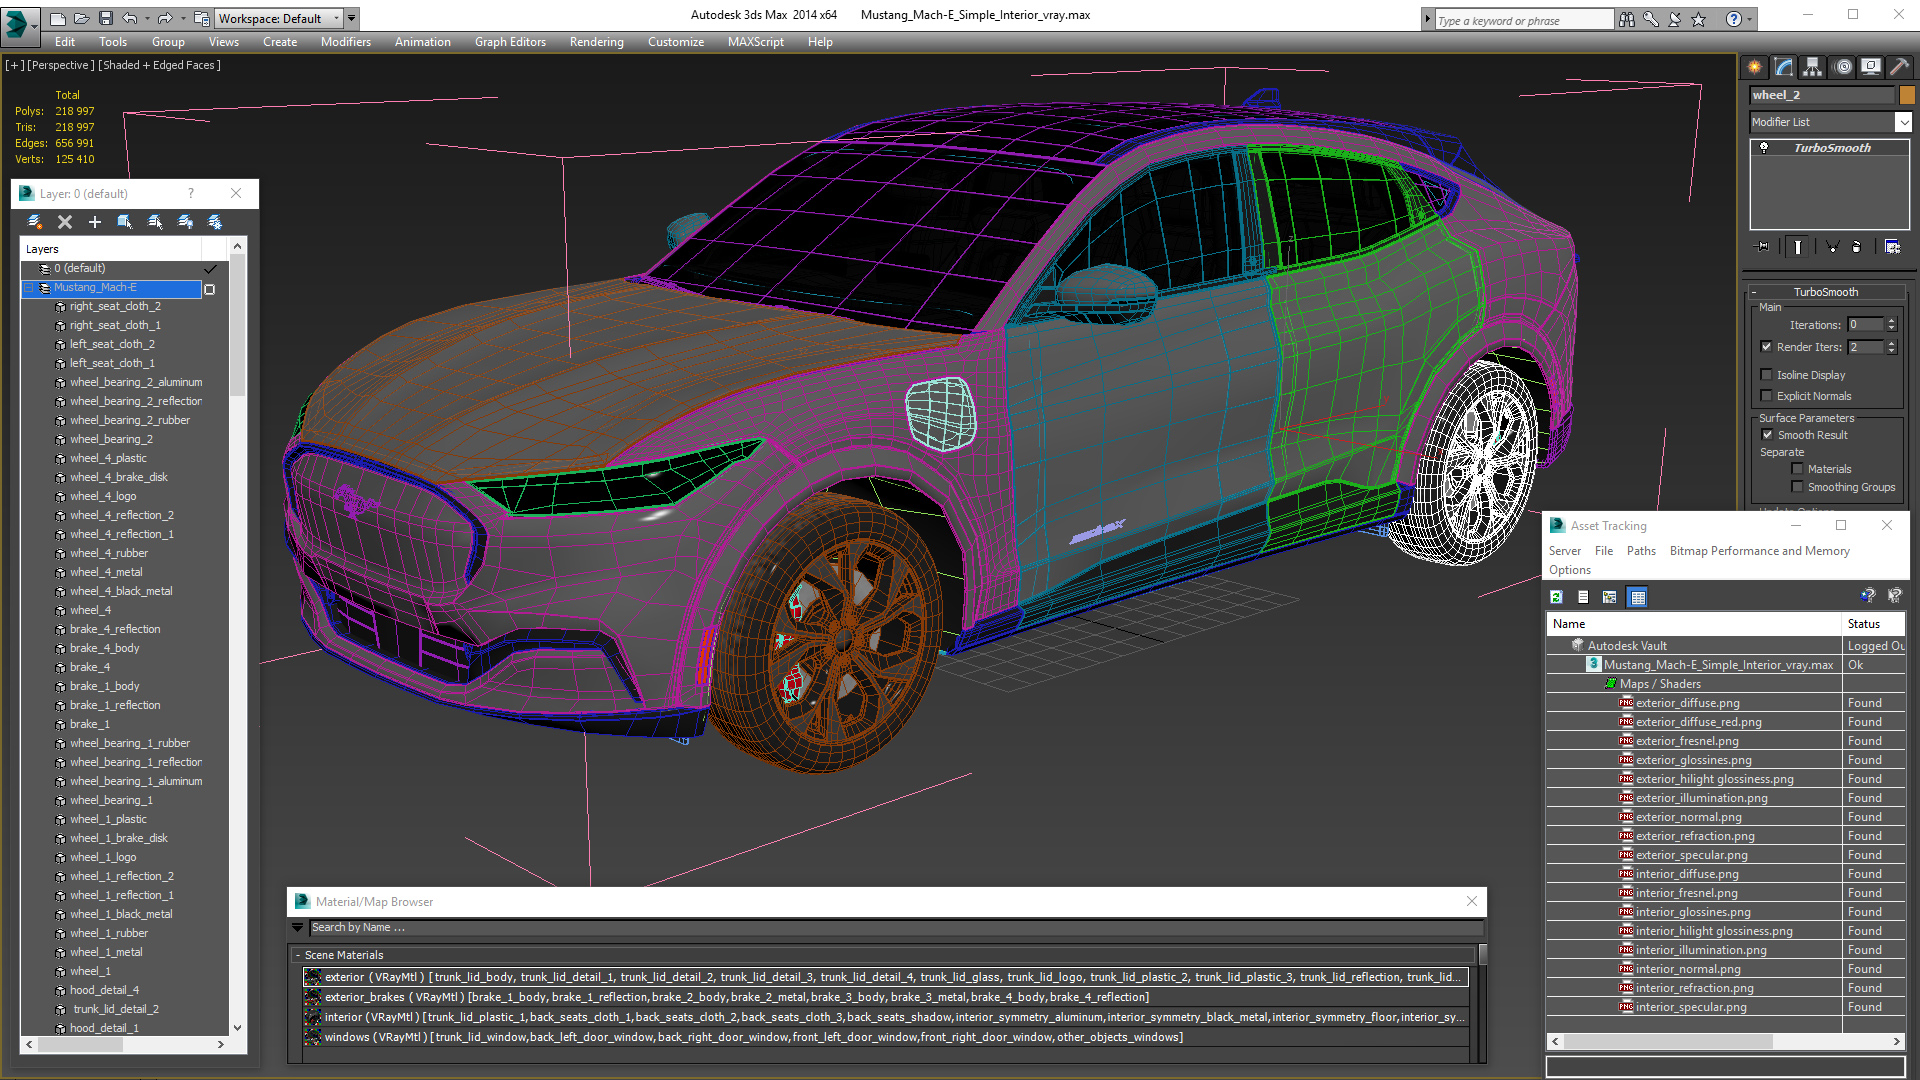The width and height of the screenshot is (1920, 1080).
Task: Switch to the Display command panel tab
Action: coord(1871,67)
